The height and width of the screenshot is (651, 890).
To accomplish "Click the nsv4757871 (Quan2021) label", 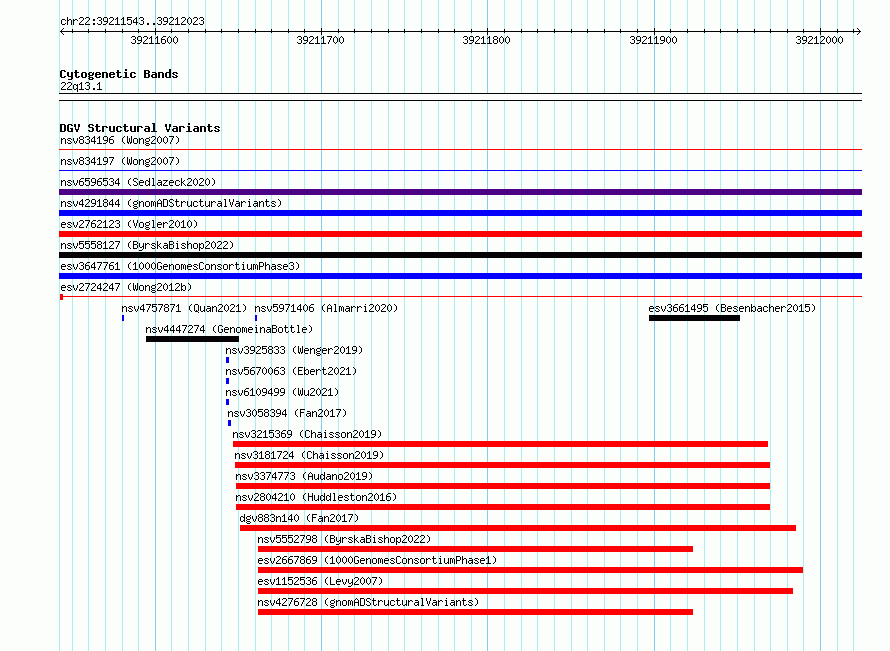I will [x=184, y=308].
